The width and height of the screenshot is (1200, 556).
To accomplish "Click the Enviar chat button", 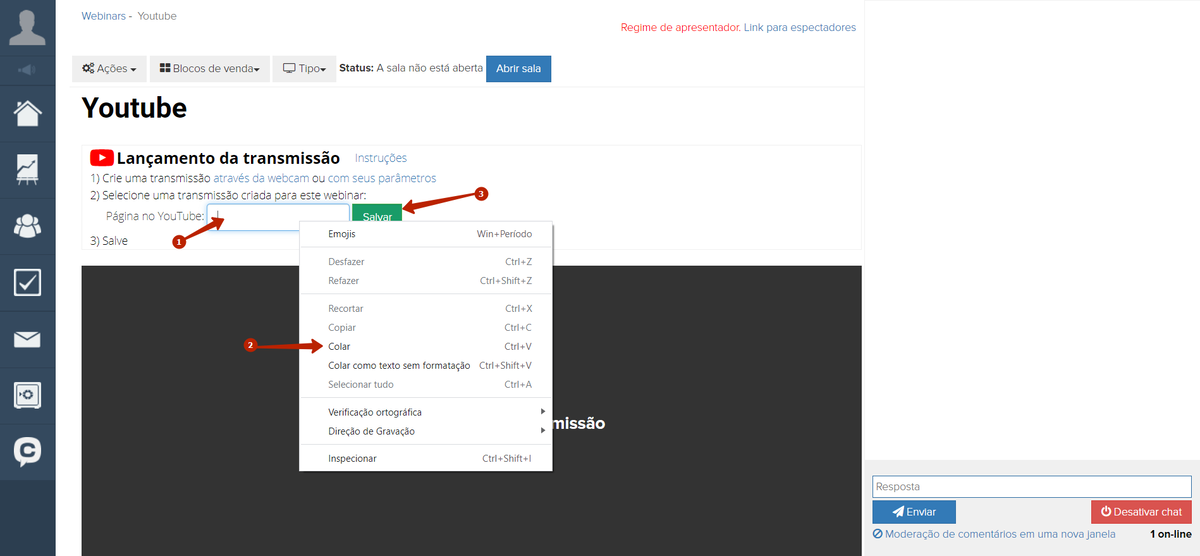I will tap(914, 511).
